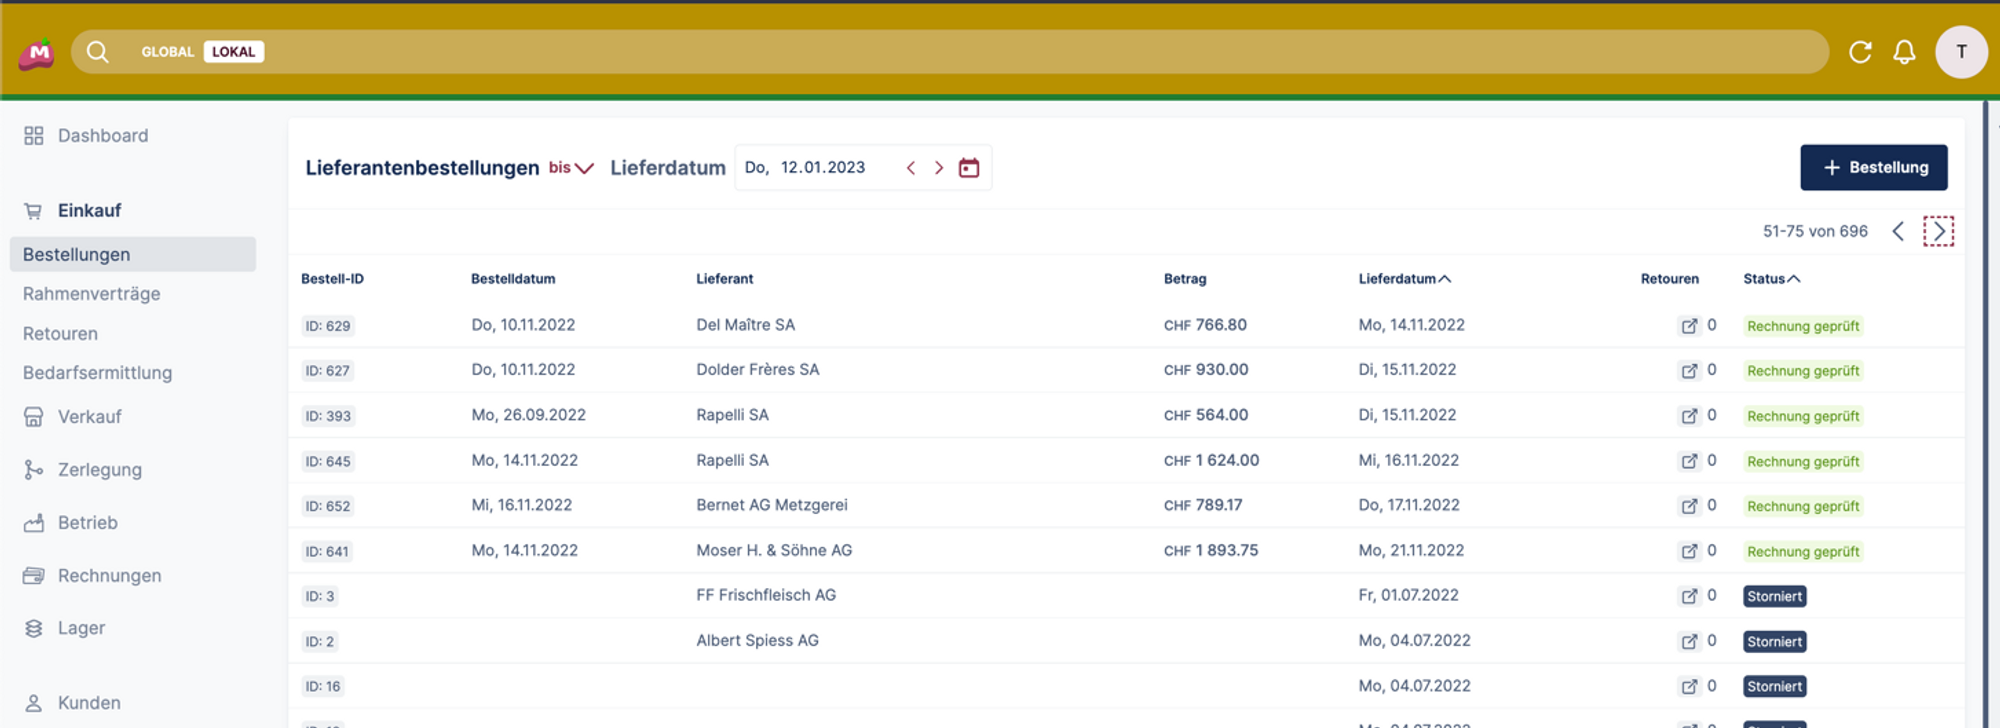Click the refresh icon in top bar
Viewport: 2000px width, 728px height.
1859,52
